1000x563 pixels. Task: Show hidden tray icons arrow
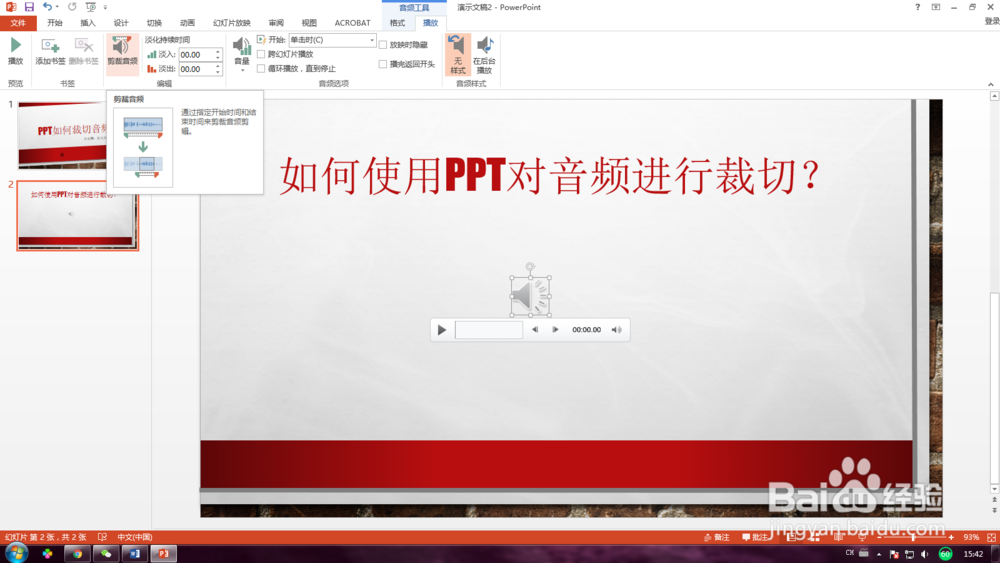[x=879, y=553]
